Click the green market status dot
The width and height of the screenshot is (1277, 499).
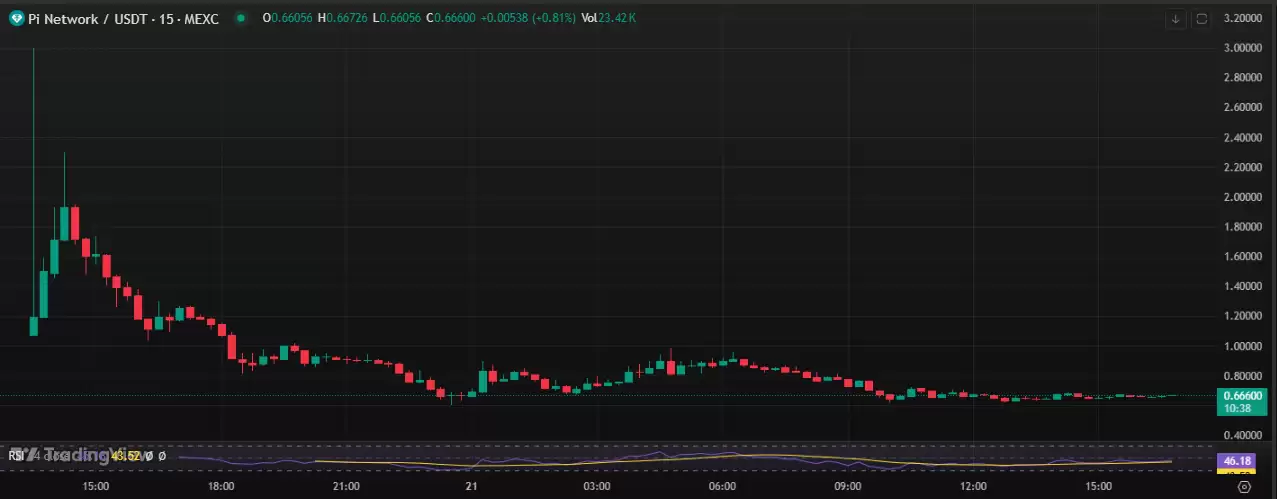pos(240,18)
